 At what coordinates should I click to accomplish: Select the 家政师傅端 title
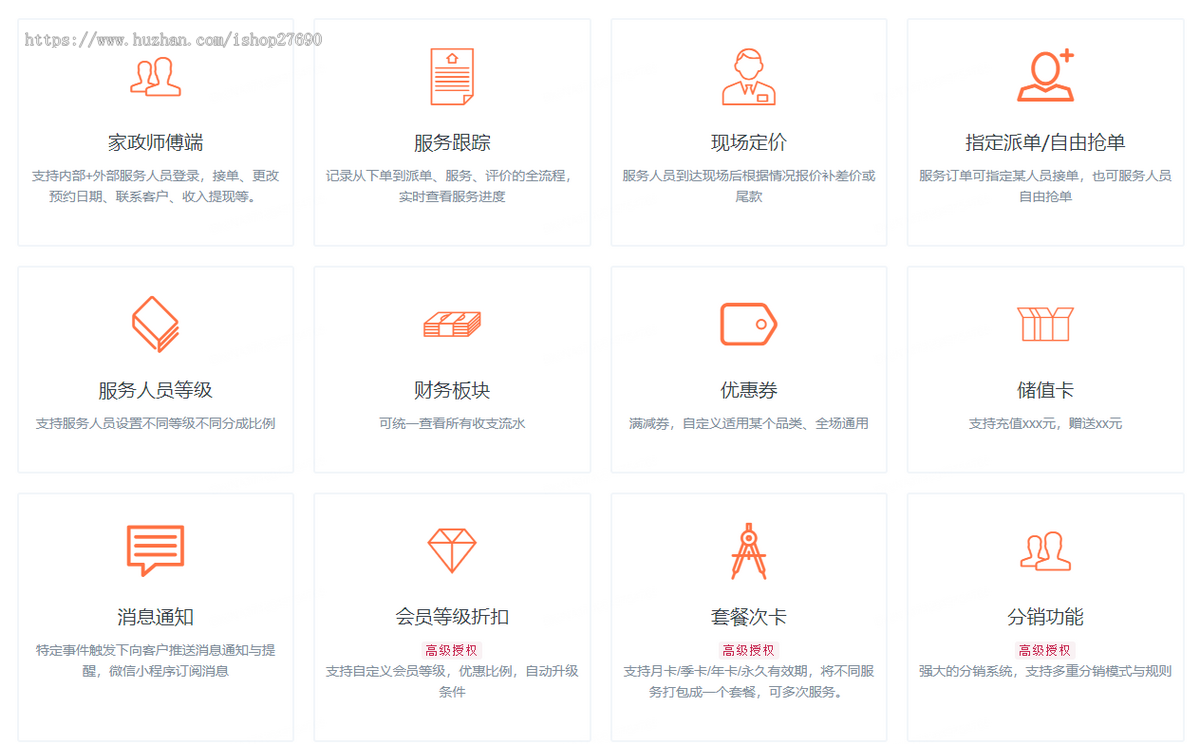(x=156, y=143)
